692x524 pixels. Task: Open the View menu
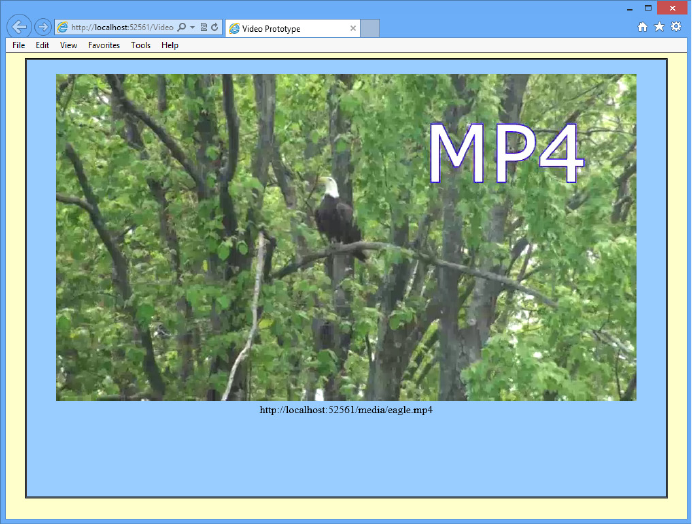(68, 45)
